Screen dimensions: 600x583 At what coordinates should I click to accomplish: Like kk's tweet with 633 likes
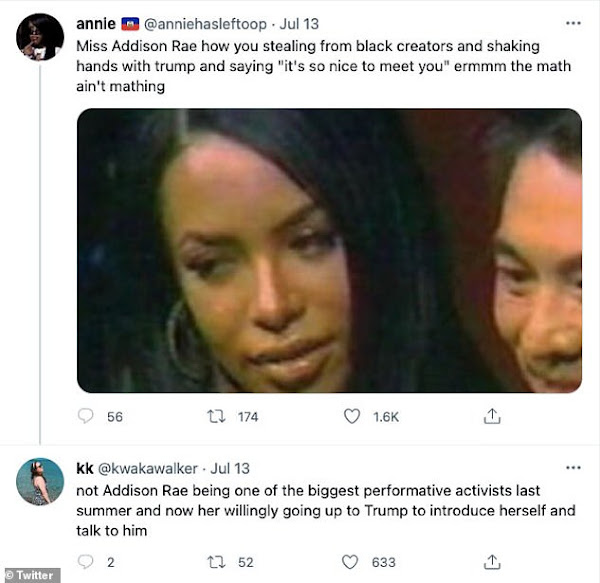pyautogui.click(x=350, y=562)
